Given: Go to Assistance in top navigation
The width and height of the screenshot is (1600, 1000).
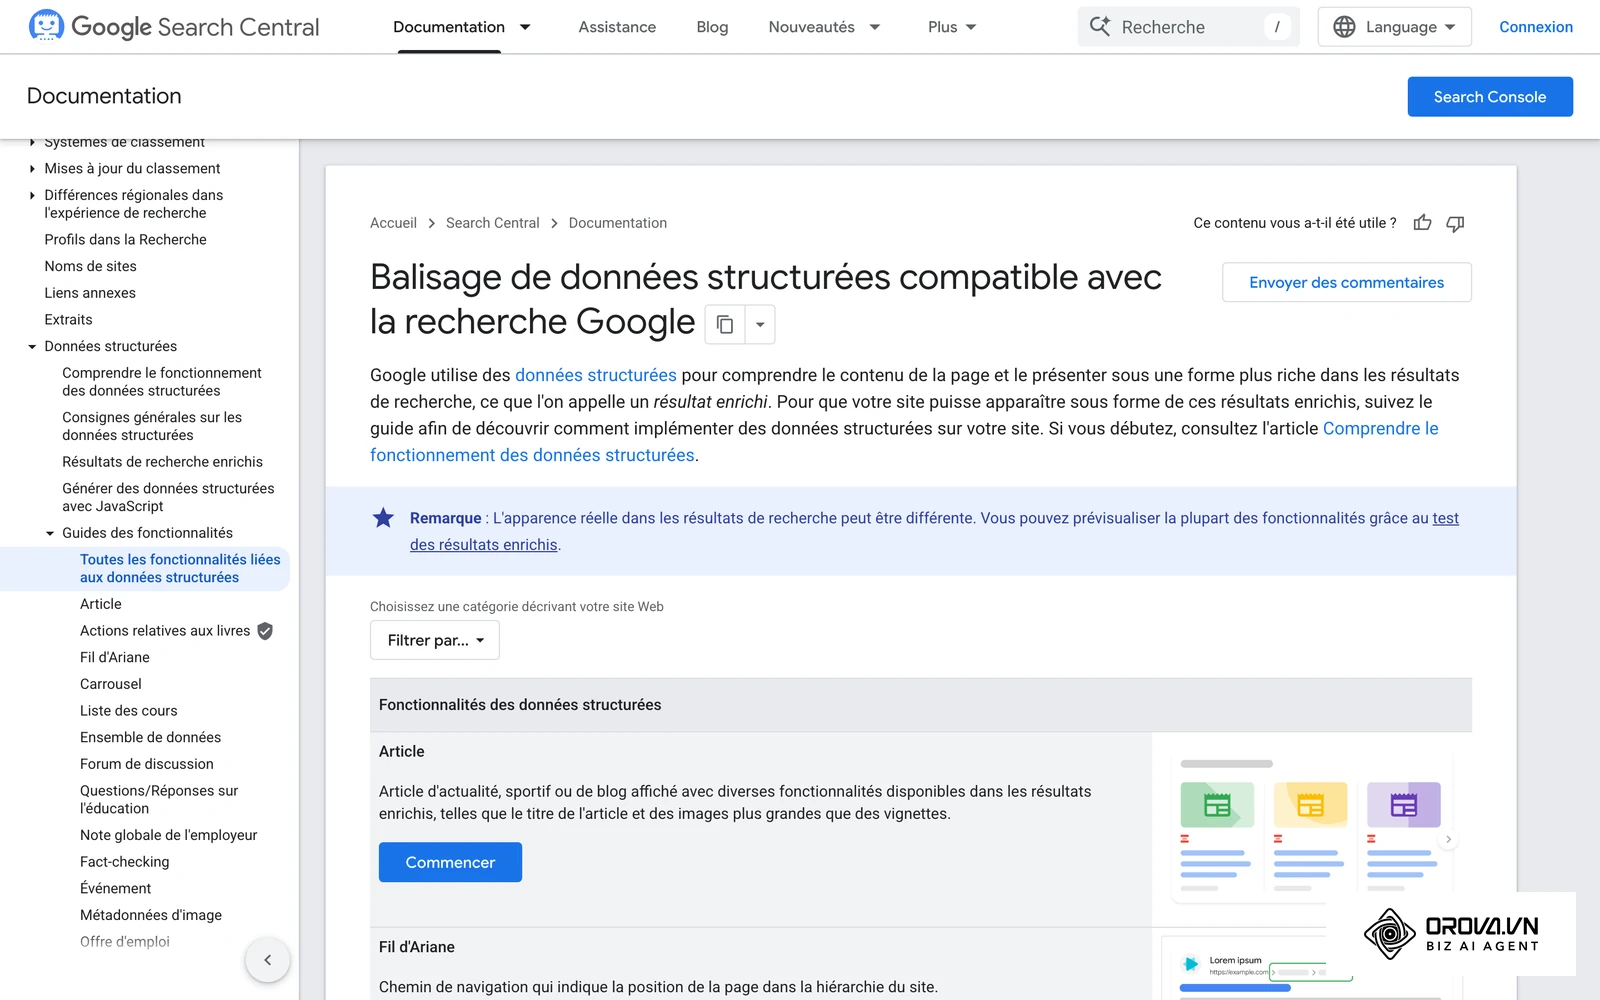Looking at the screenshot, I should [617, 27].
